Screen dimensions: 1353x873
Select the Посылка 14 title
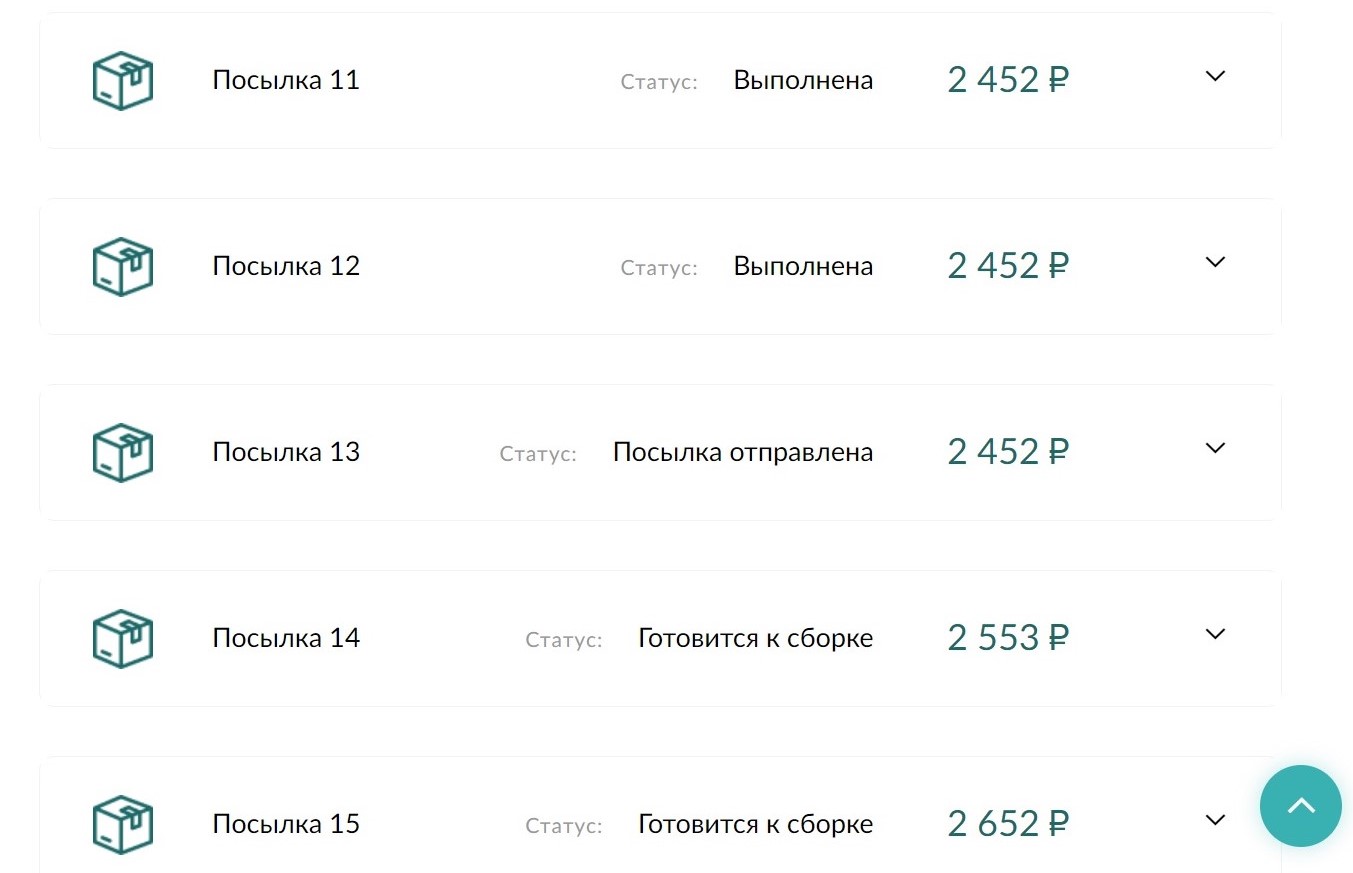pyautogui.click(x=286, y=638)
